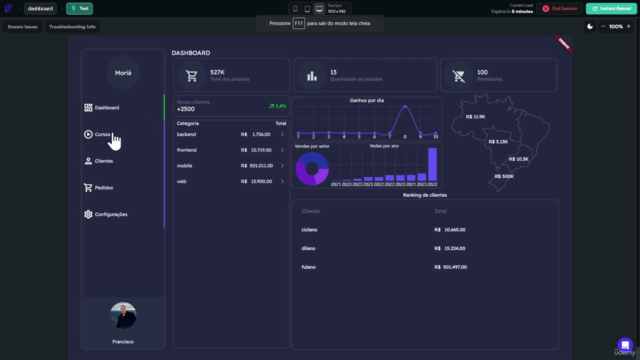Screen dimensions: 640x360
Task: Expand the web category row chevron
Action: [x=282, y=181]
